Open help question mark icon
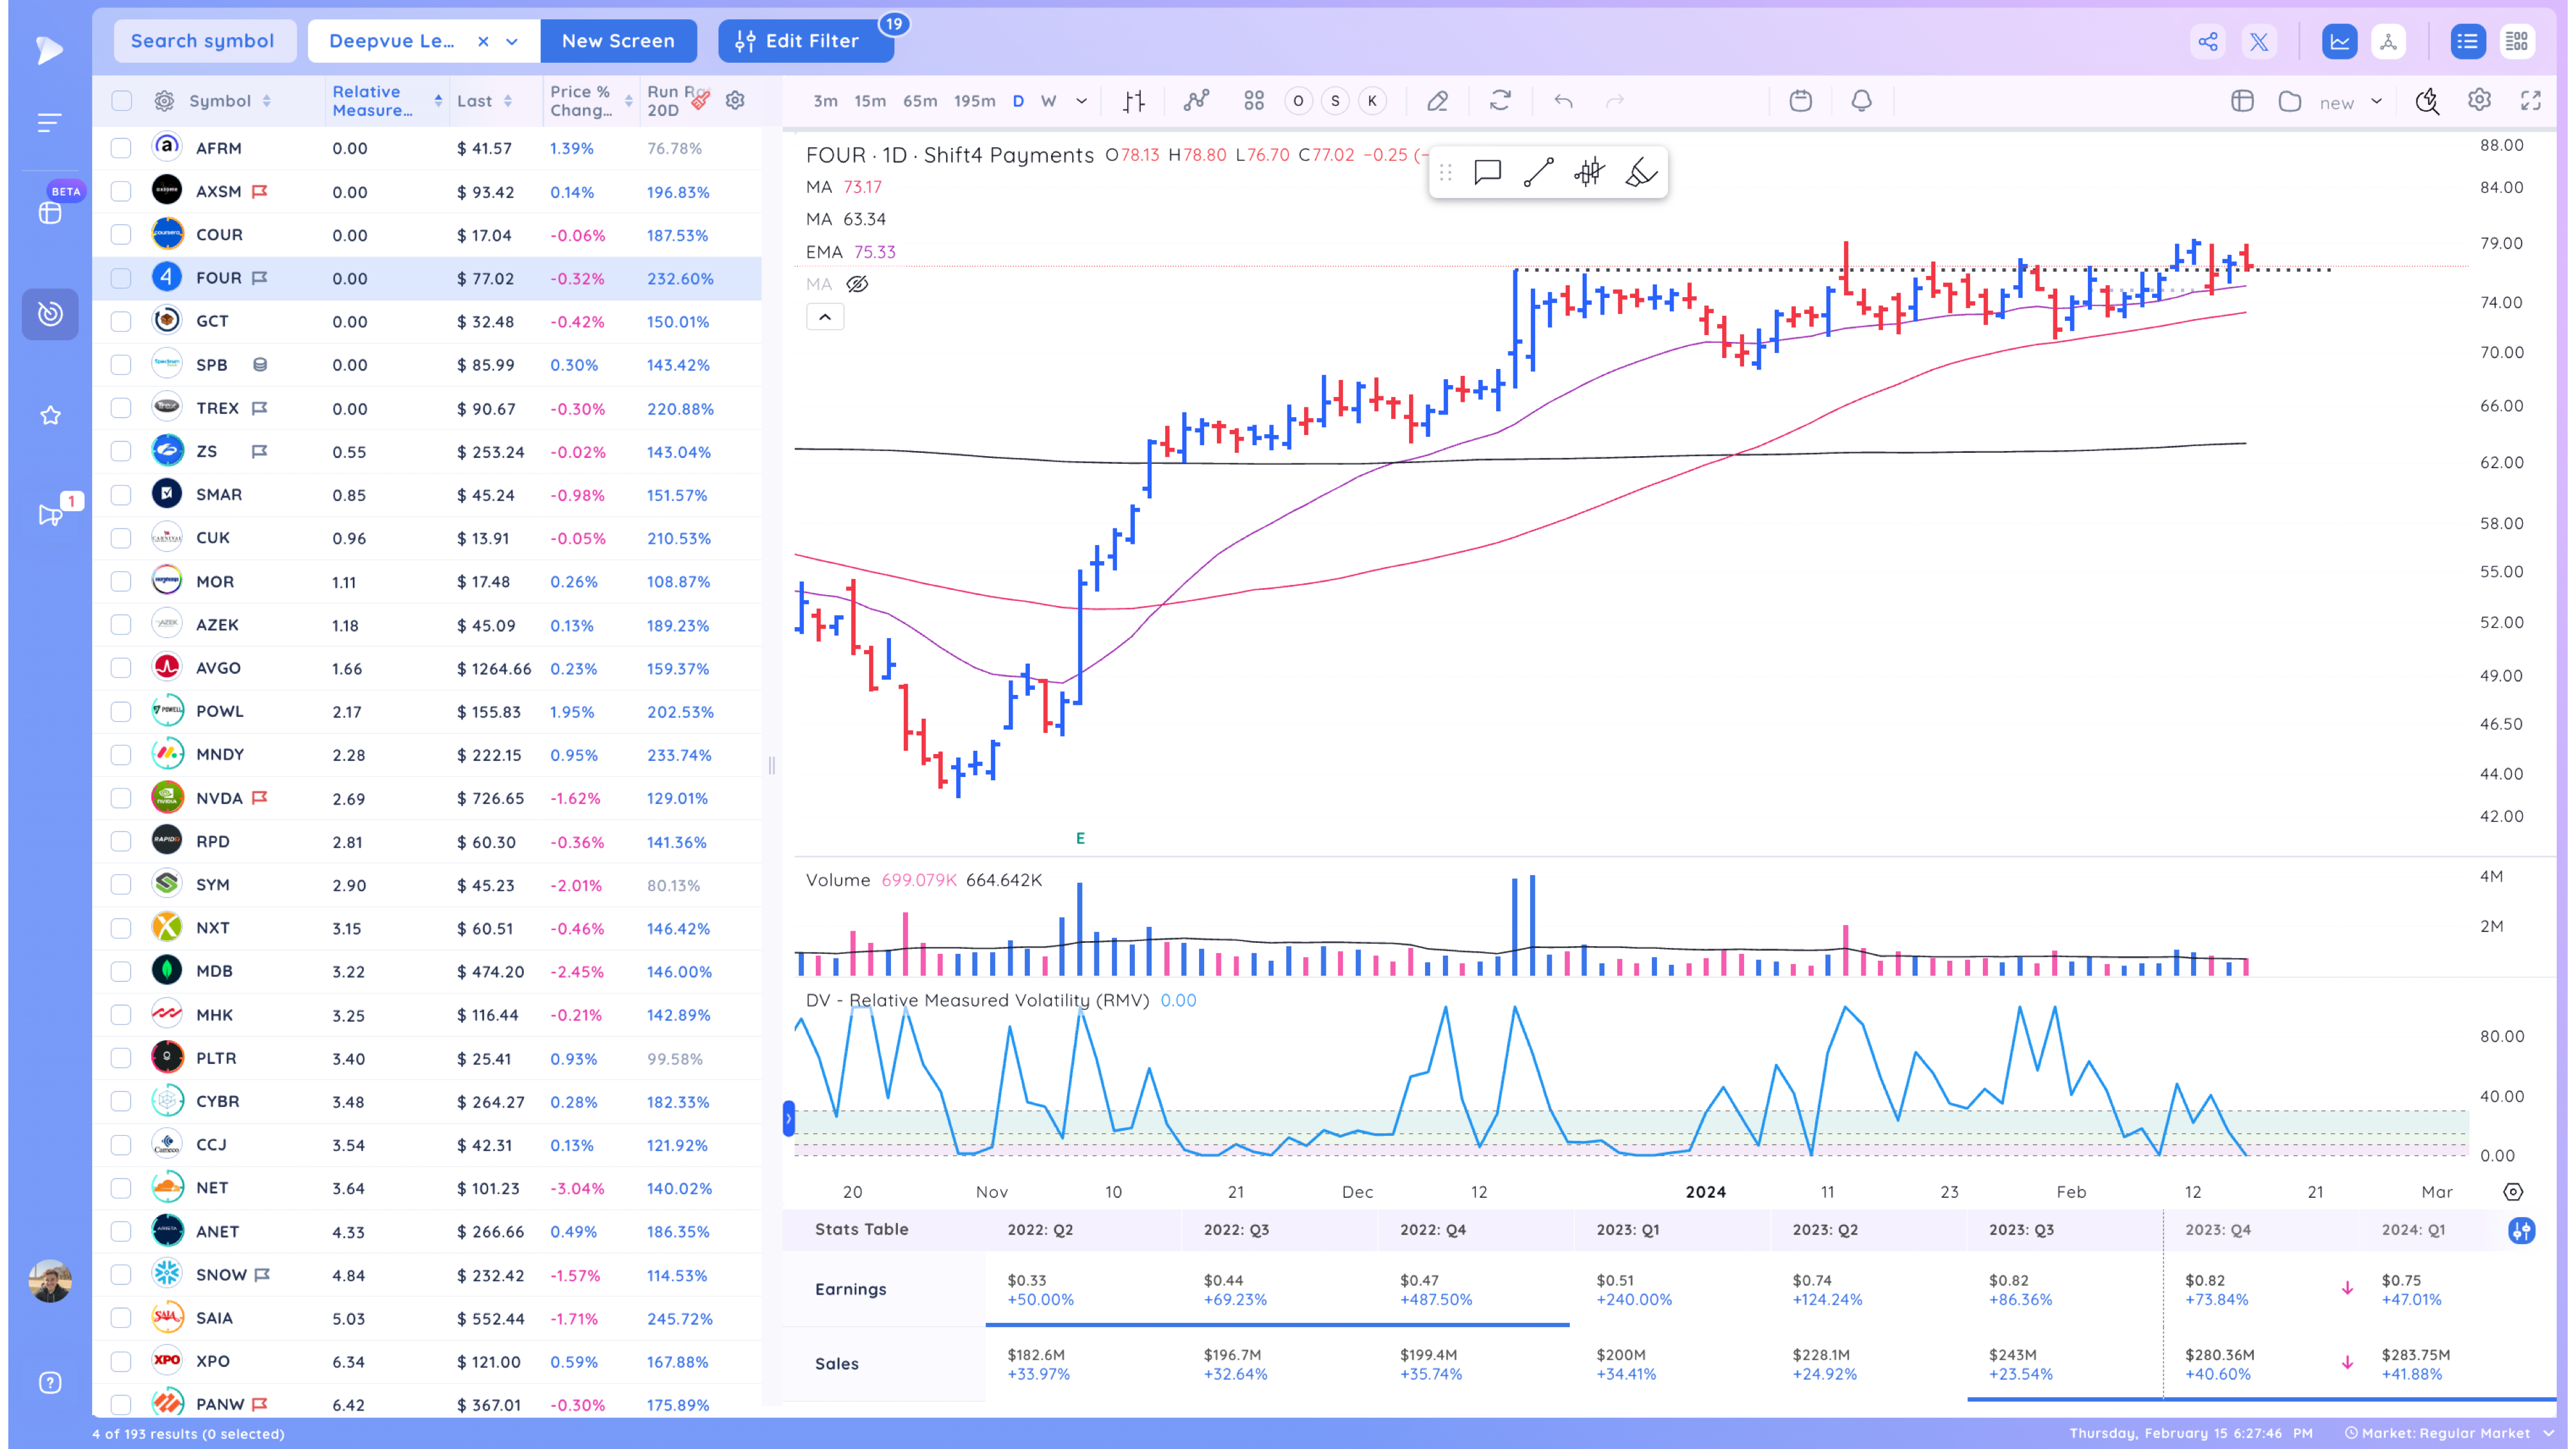Viewport: 2576px width, 1449px height. 50,1382
